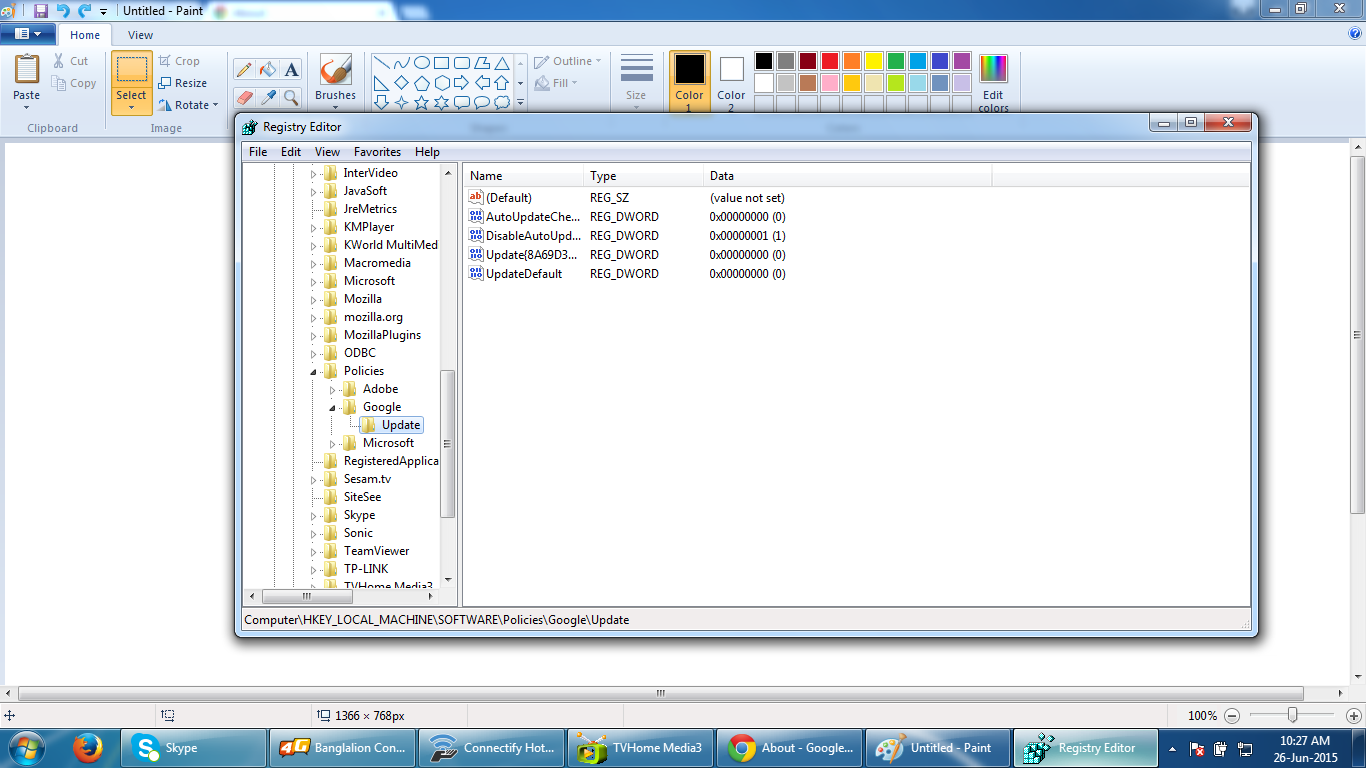Collapse the Policies tree node
Screen dimensions: 1366x768
313,371
